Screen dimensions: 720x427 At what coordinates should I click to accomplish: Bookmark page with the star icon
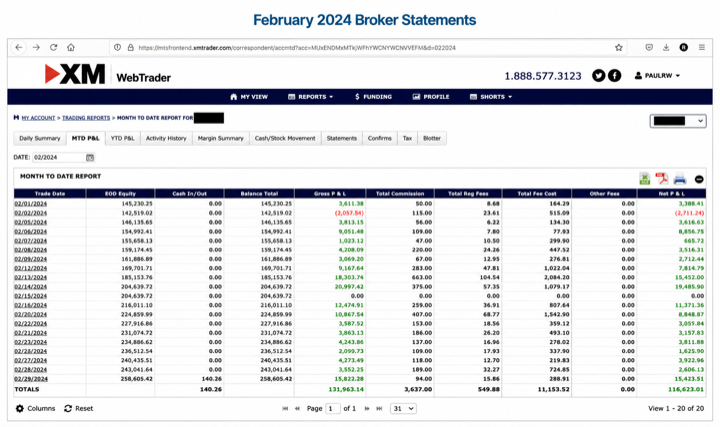tap(619, 47)
